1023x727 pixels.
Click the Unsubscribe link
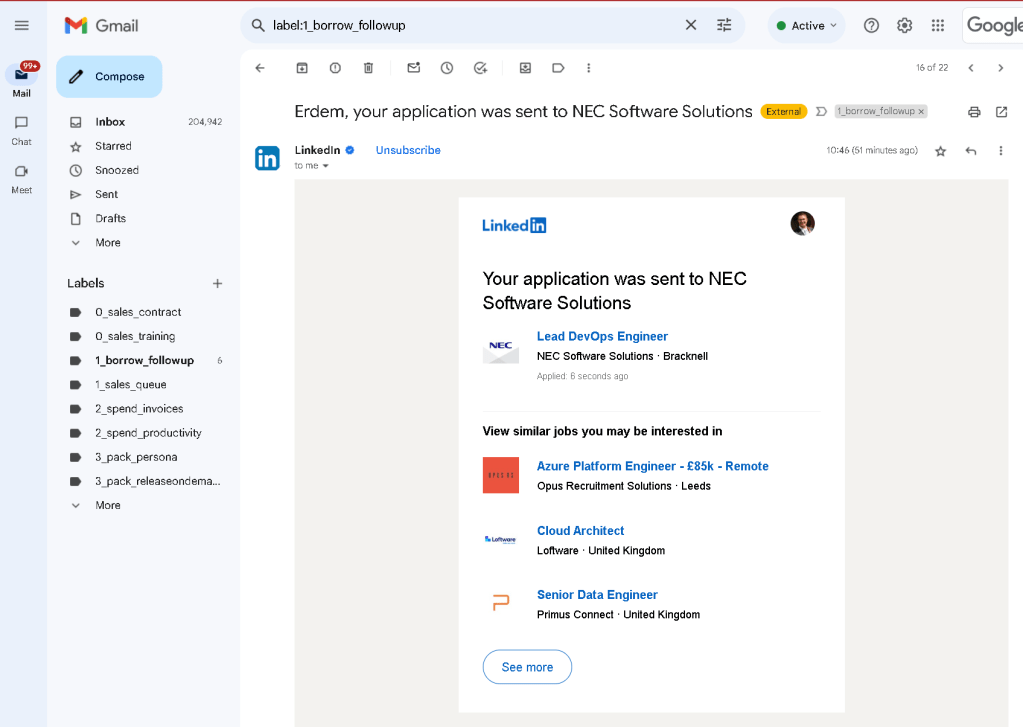pyautogui.click(x=408, y=150)
